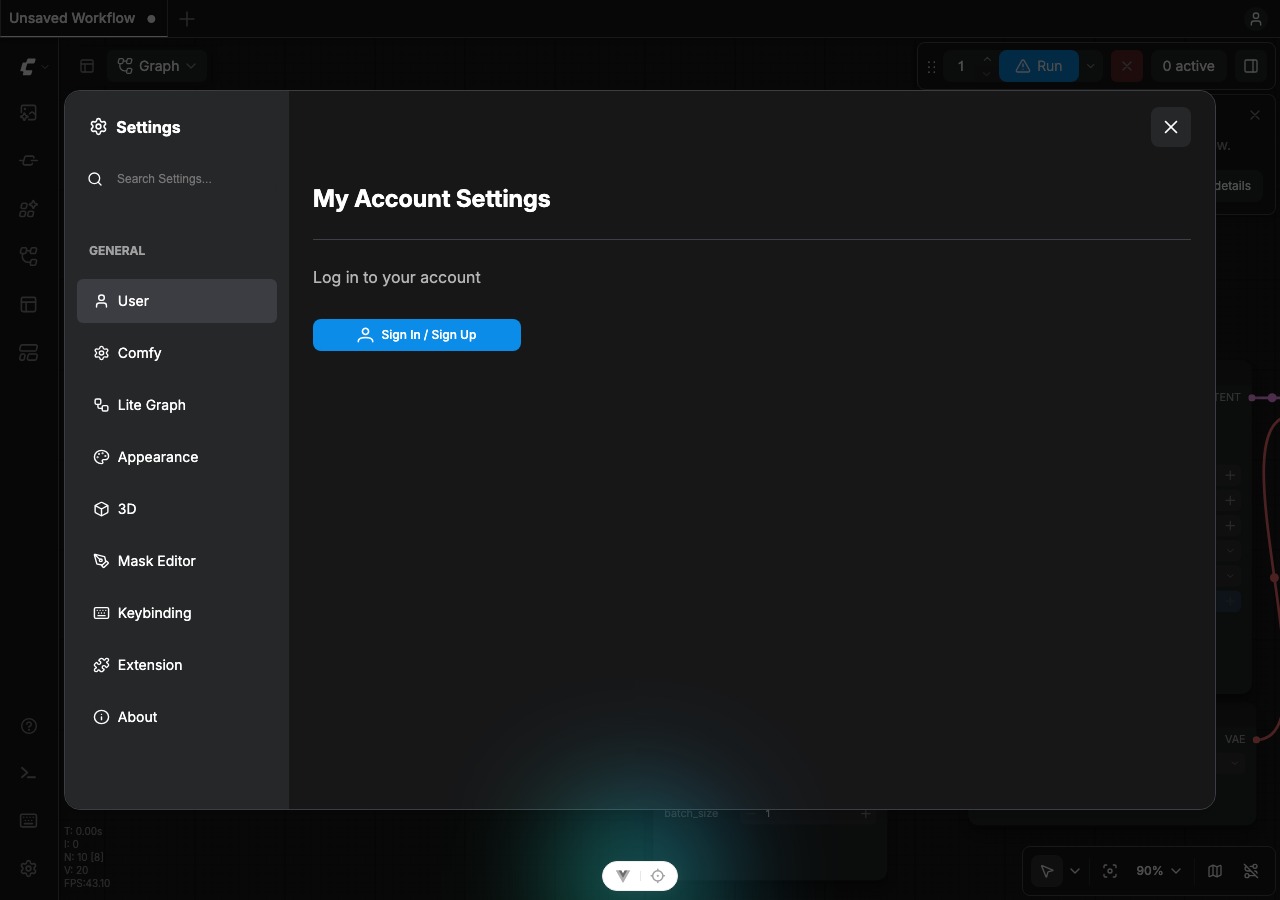The height and width of the screenshot is (900, 1280).
Task: Click the red cancel run button
Action: pos(1127,66)
